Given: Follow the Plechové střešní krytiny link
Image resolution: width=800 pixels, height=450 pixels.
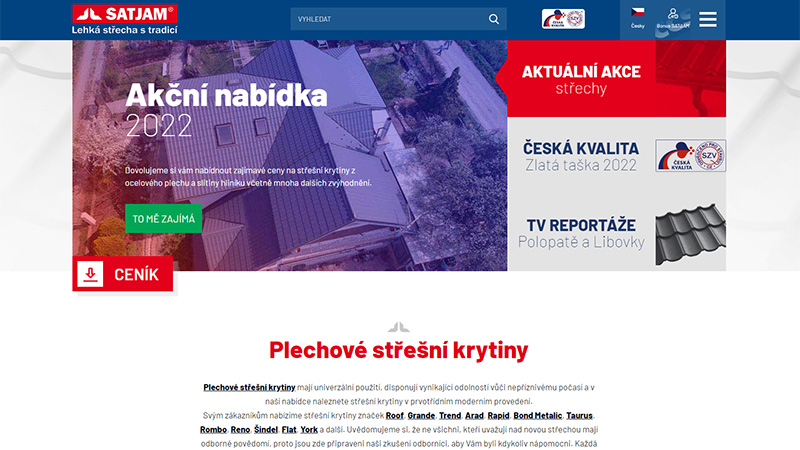Looking at the screenshot, I should (249, 387).
